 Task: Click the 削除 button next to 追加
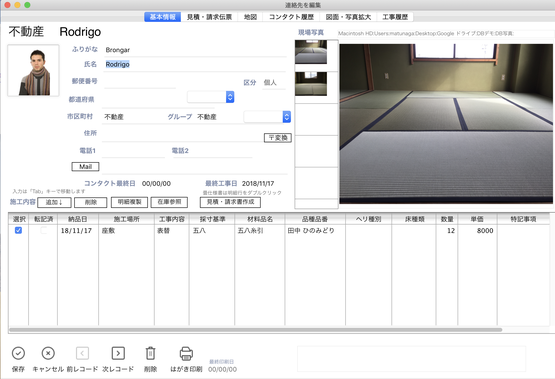[x=91, y=202]
